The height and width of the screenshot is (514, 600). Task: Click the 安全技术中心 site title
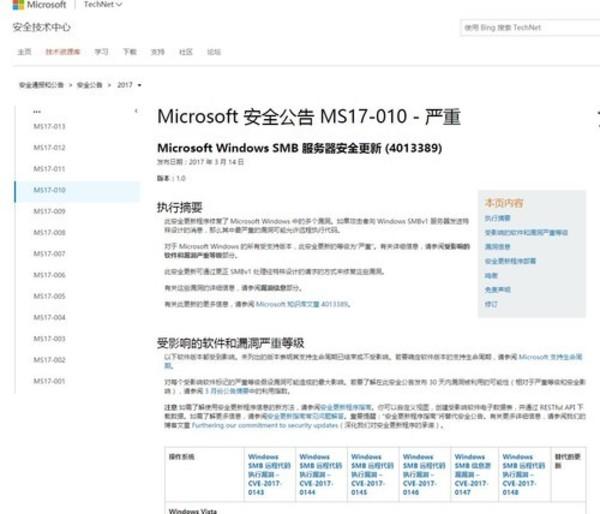pyautogui.click(x=41, y=27)
